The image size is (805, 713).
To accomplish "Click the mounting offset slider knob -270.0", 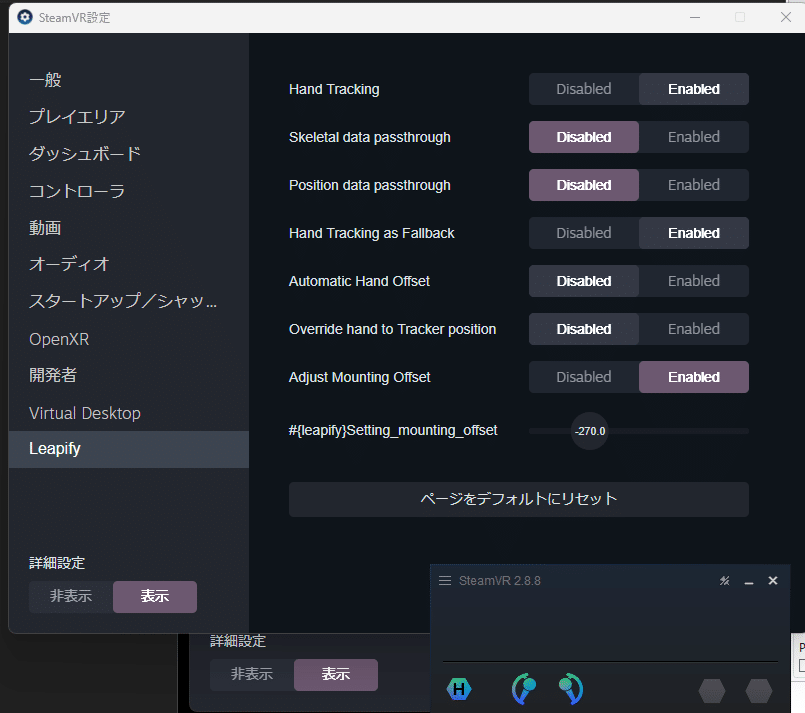I will click(589, 431).
